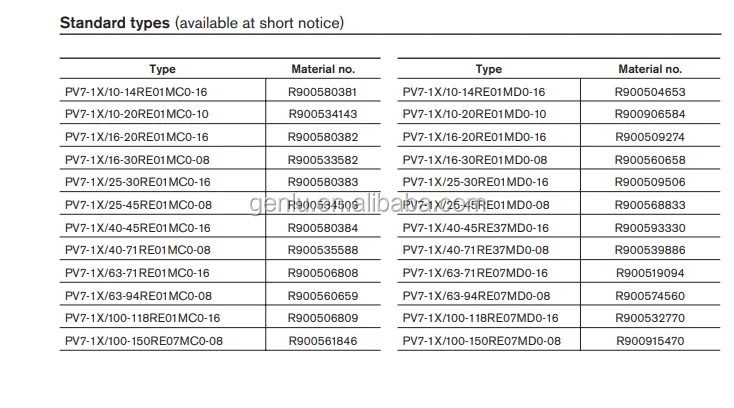The height and width of the screenshot is (408, 734).
Task: Click material number R900915470
Action: pos(649,341)
